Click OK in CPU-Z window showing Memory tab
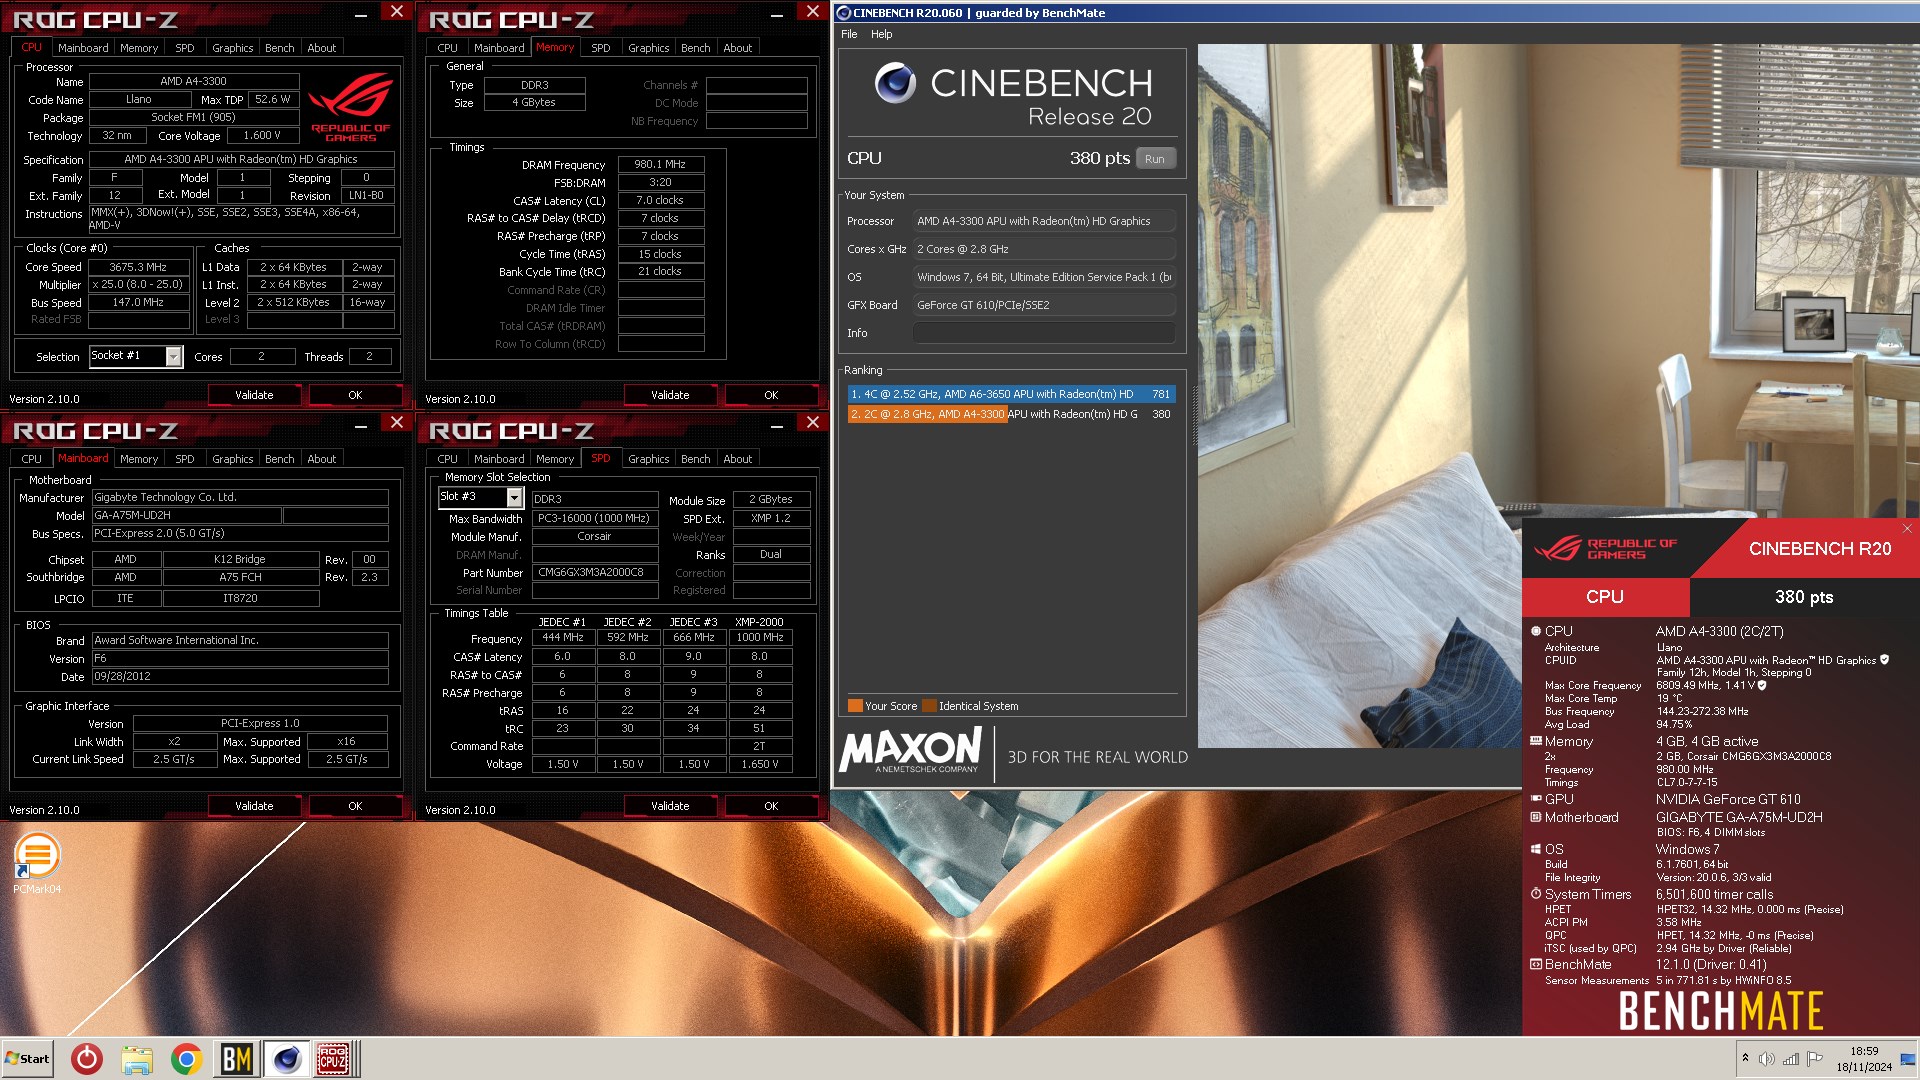Viewport: 1920px width, 1080px height. [771, 395]
